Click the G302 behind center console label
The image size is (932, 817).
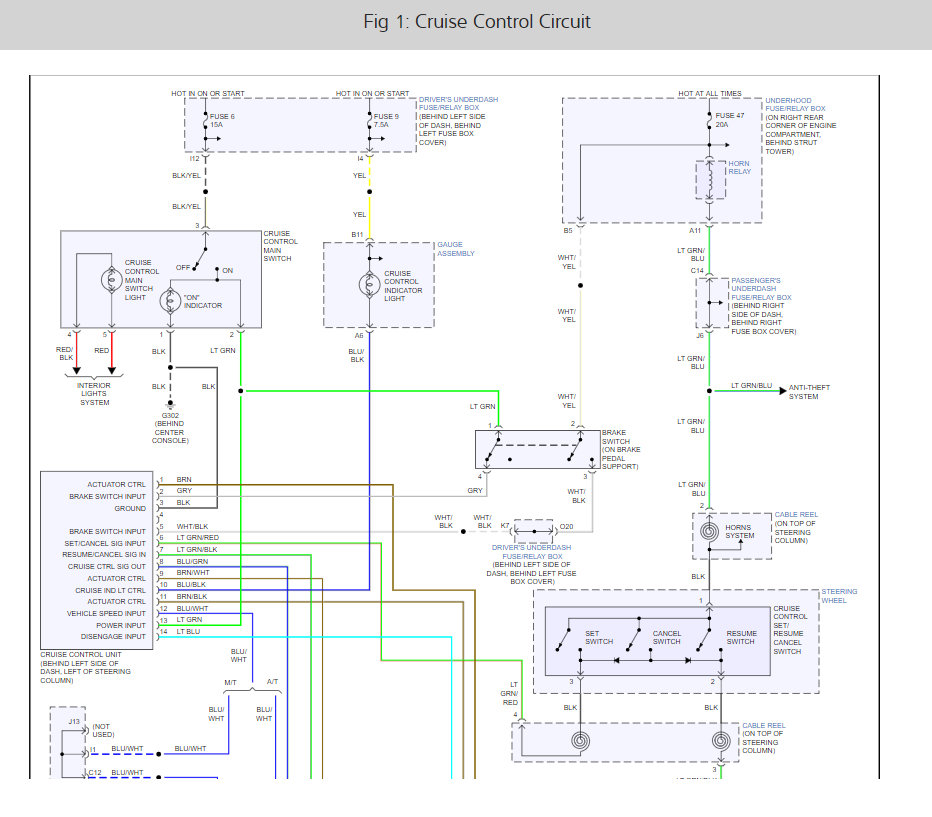(170, 428)
